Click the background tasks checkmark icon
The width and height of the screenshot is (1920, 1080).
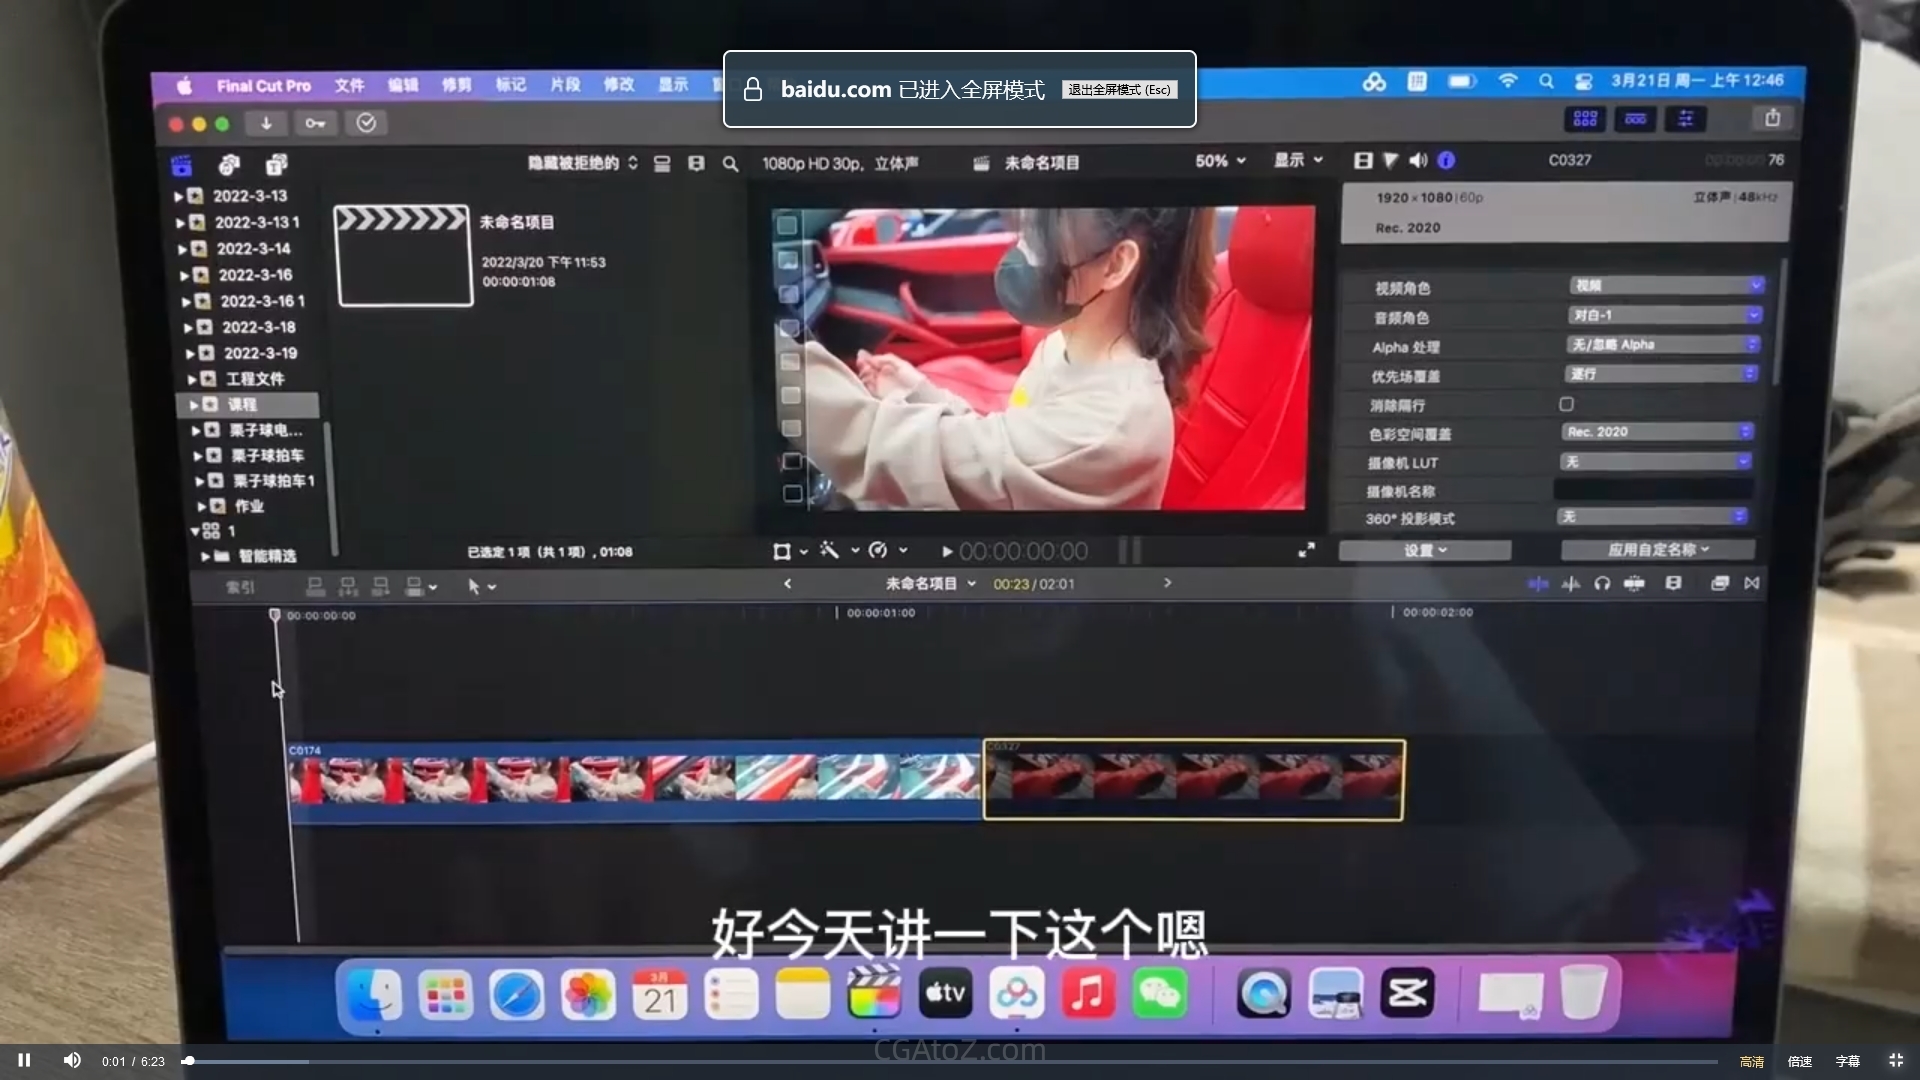click(366, 123)
